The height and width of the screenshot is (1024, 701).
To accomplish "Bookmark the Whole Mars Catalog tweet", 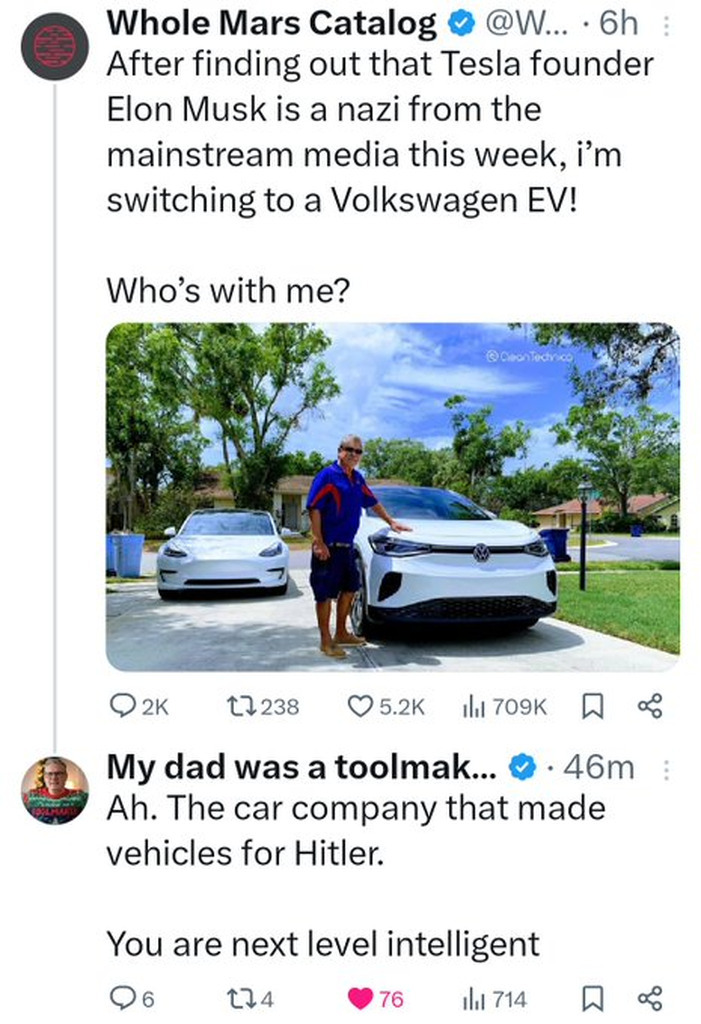I will coord(590,706).
